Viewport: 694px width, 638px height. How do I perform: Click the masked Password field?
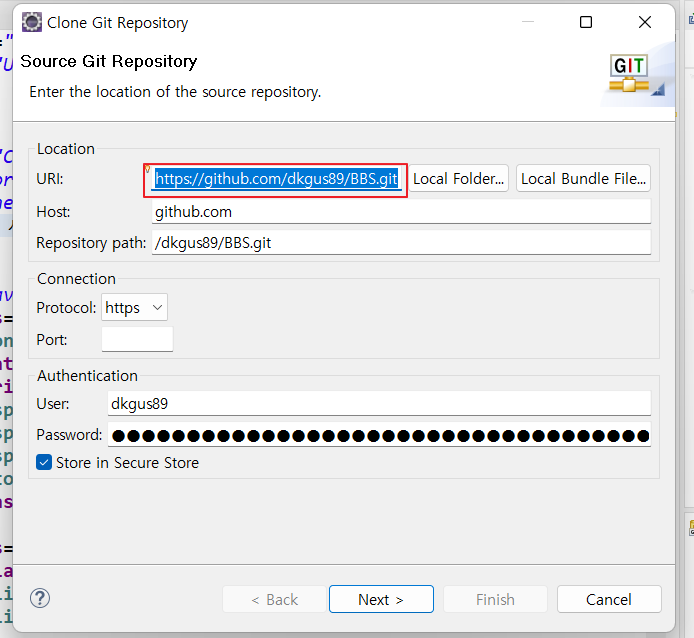click(379, 435)
